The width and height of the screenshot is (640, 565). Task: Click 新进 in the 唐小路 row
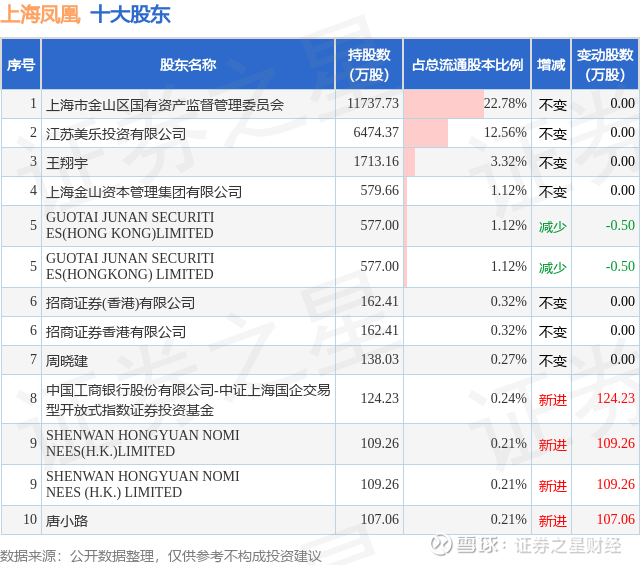coord(553,521)
